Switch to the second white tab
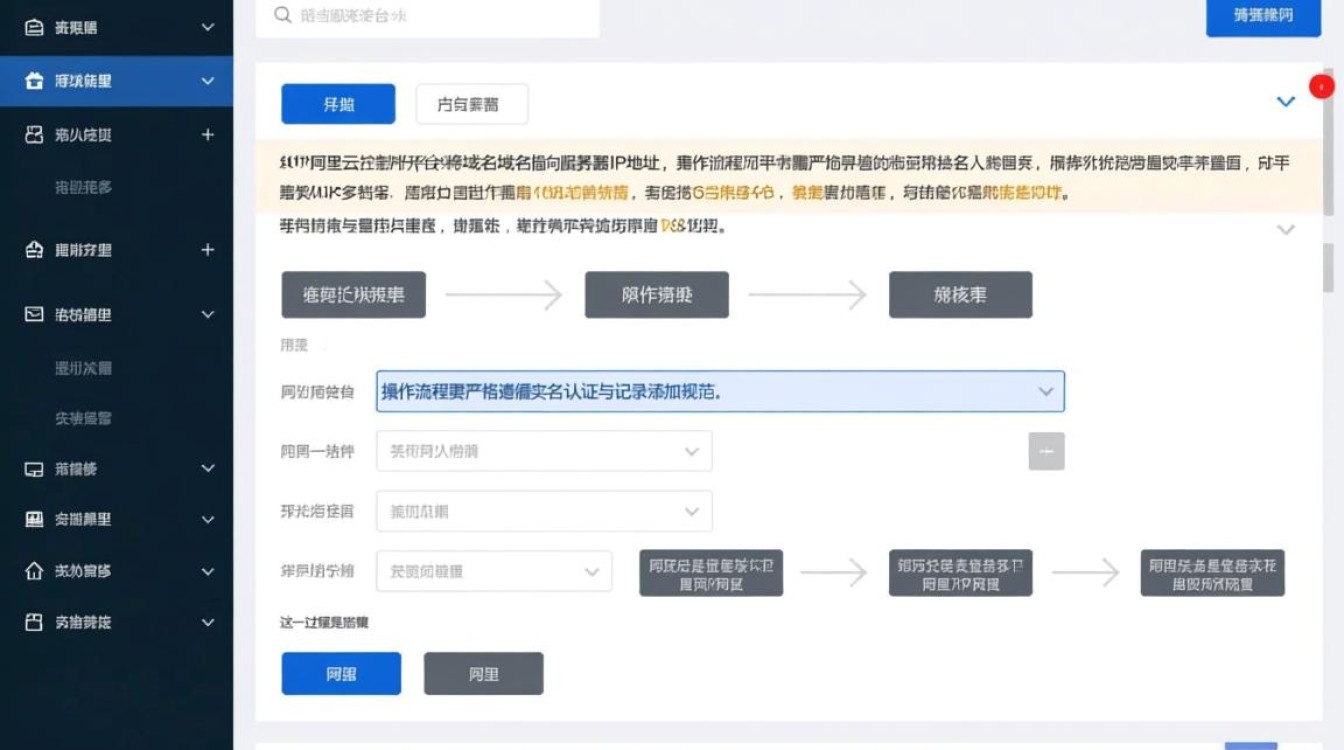This screenshot has width=1344, height=750. [472, 103]
